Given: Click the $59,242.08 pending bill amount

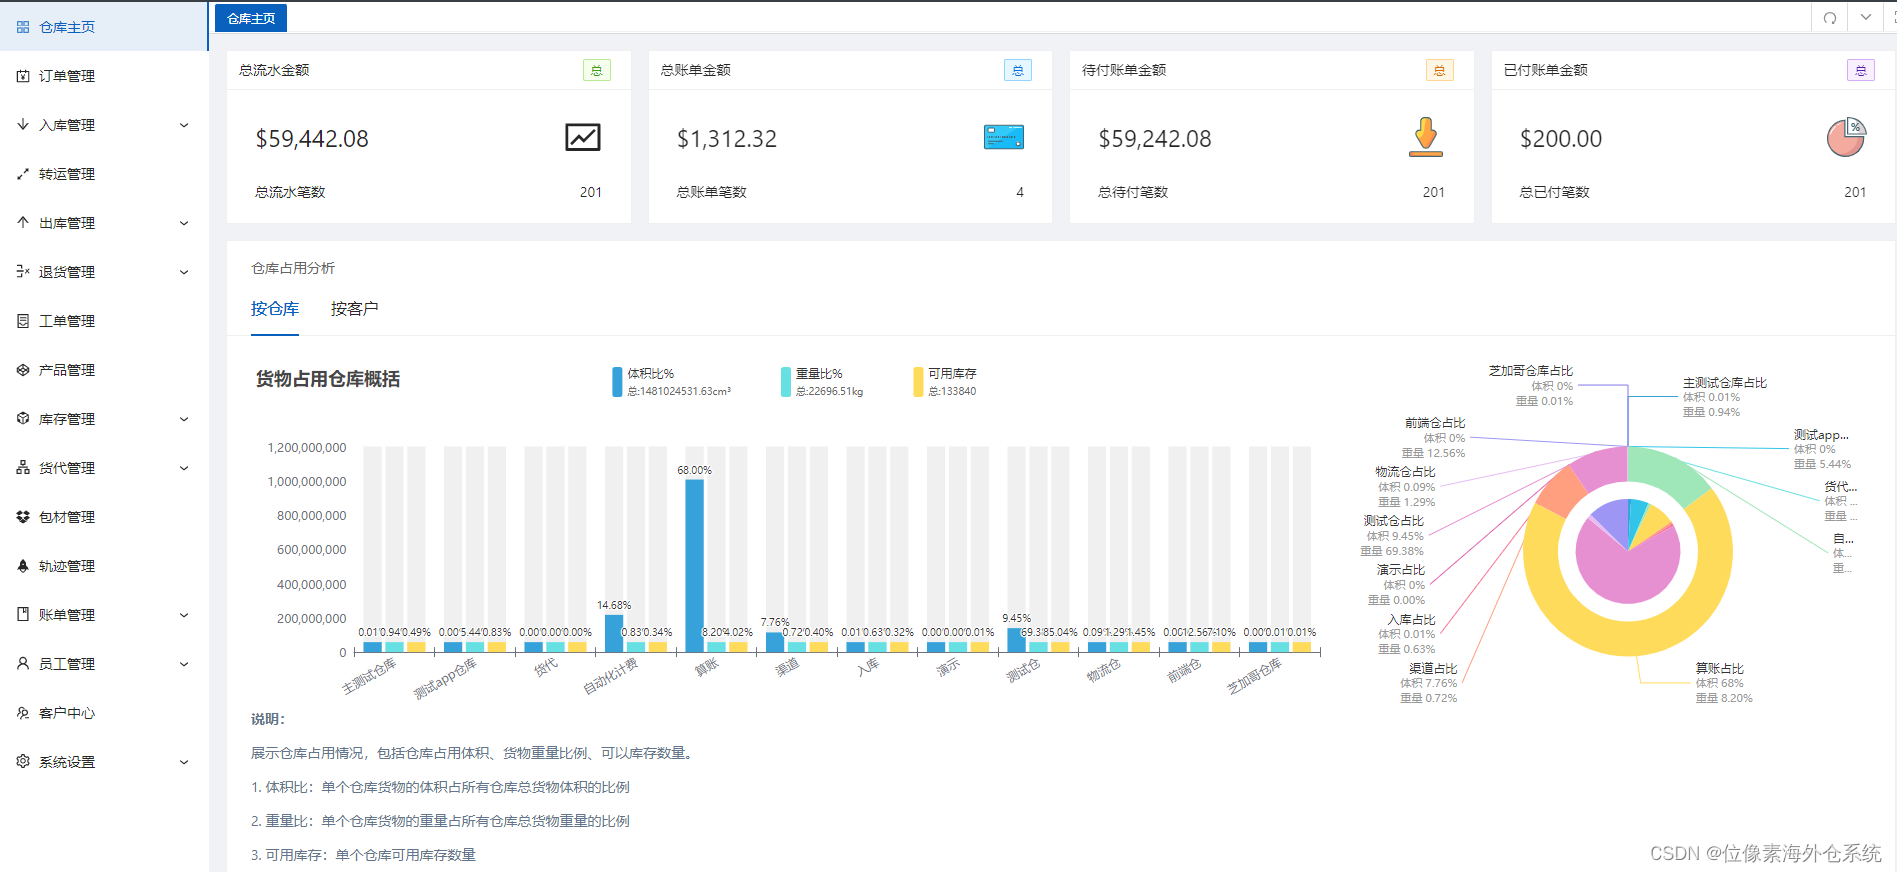Looking at the screenshot, I should (x=1155, y=139).
